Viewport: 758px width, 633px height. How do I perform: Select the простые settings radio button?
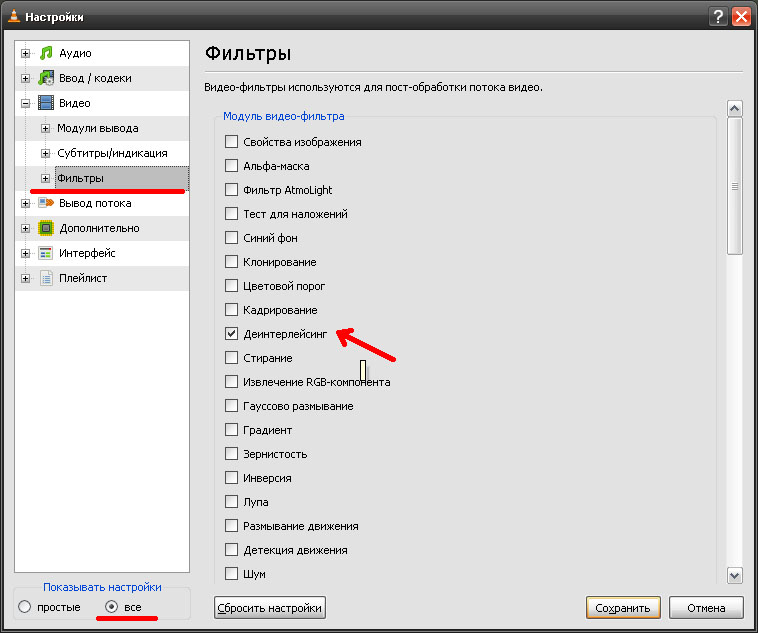tap(25, 607)
